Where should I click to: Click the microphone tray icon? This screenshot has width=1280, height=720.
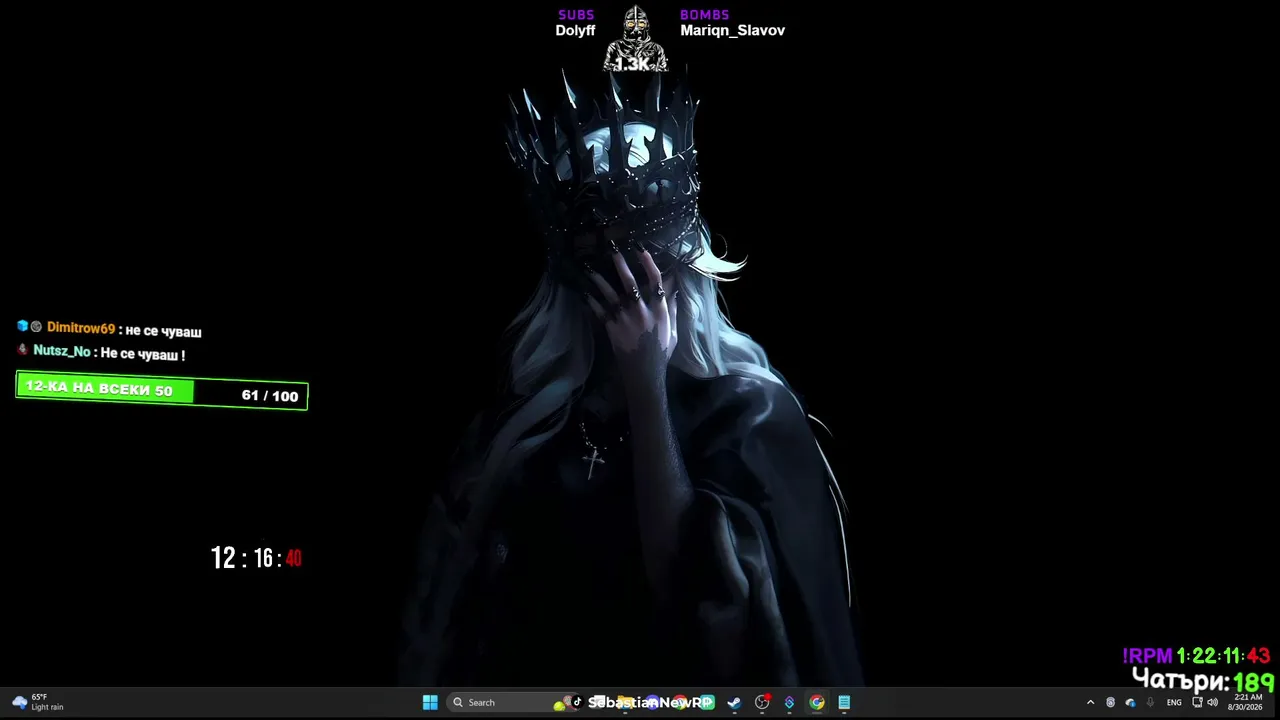(1150, 702)
